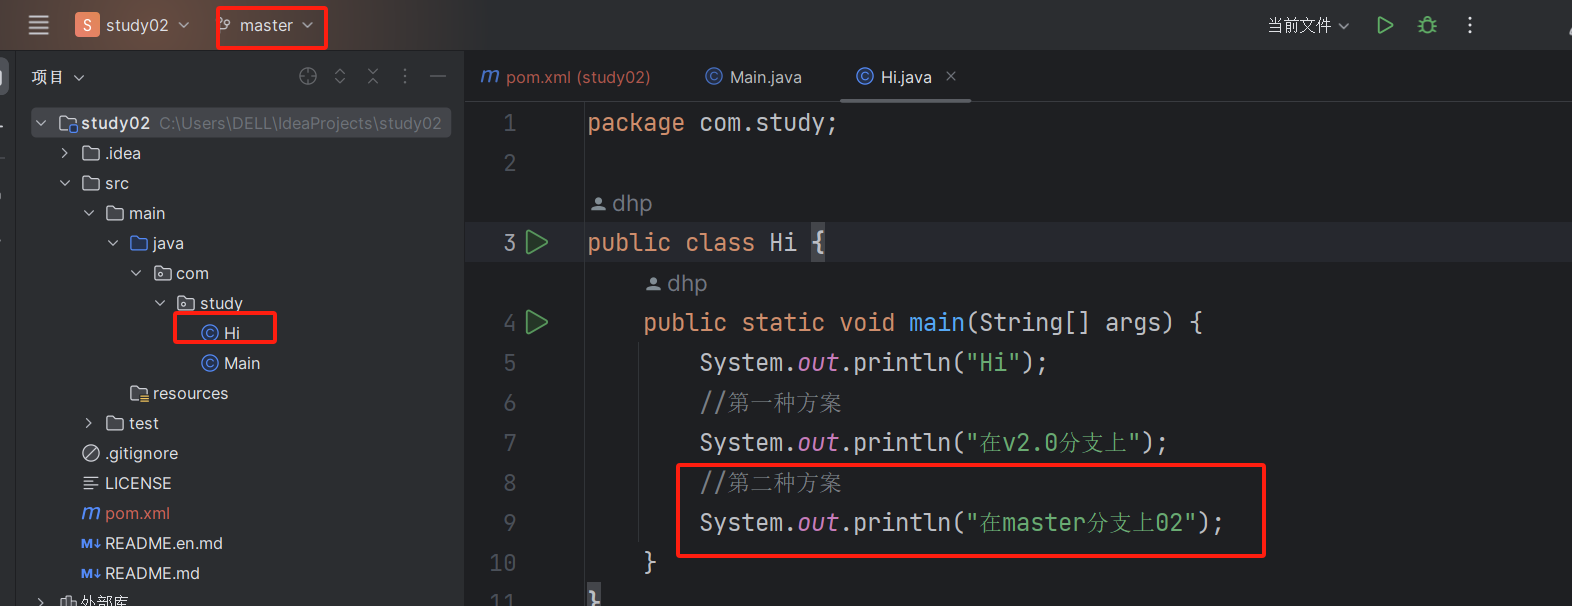Expand the test folder
Screen dimensions: 1572x606
click(89, 423)
